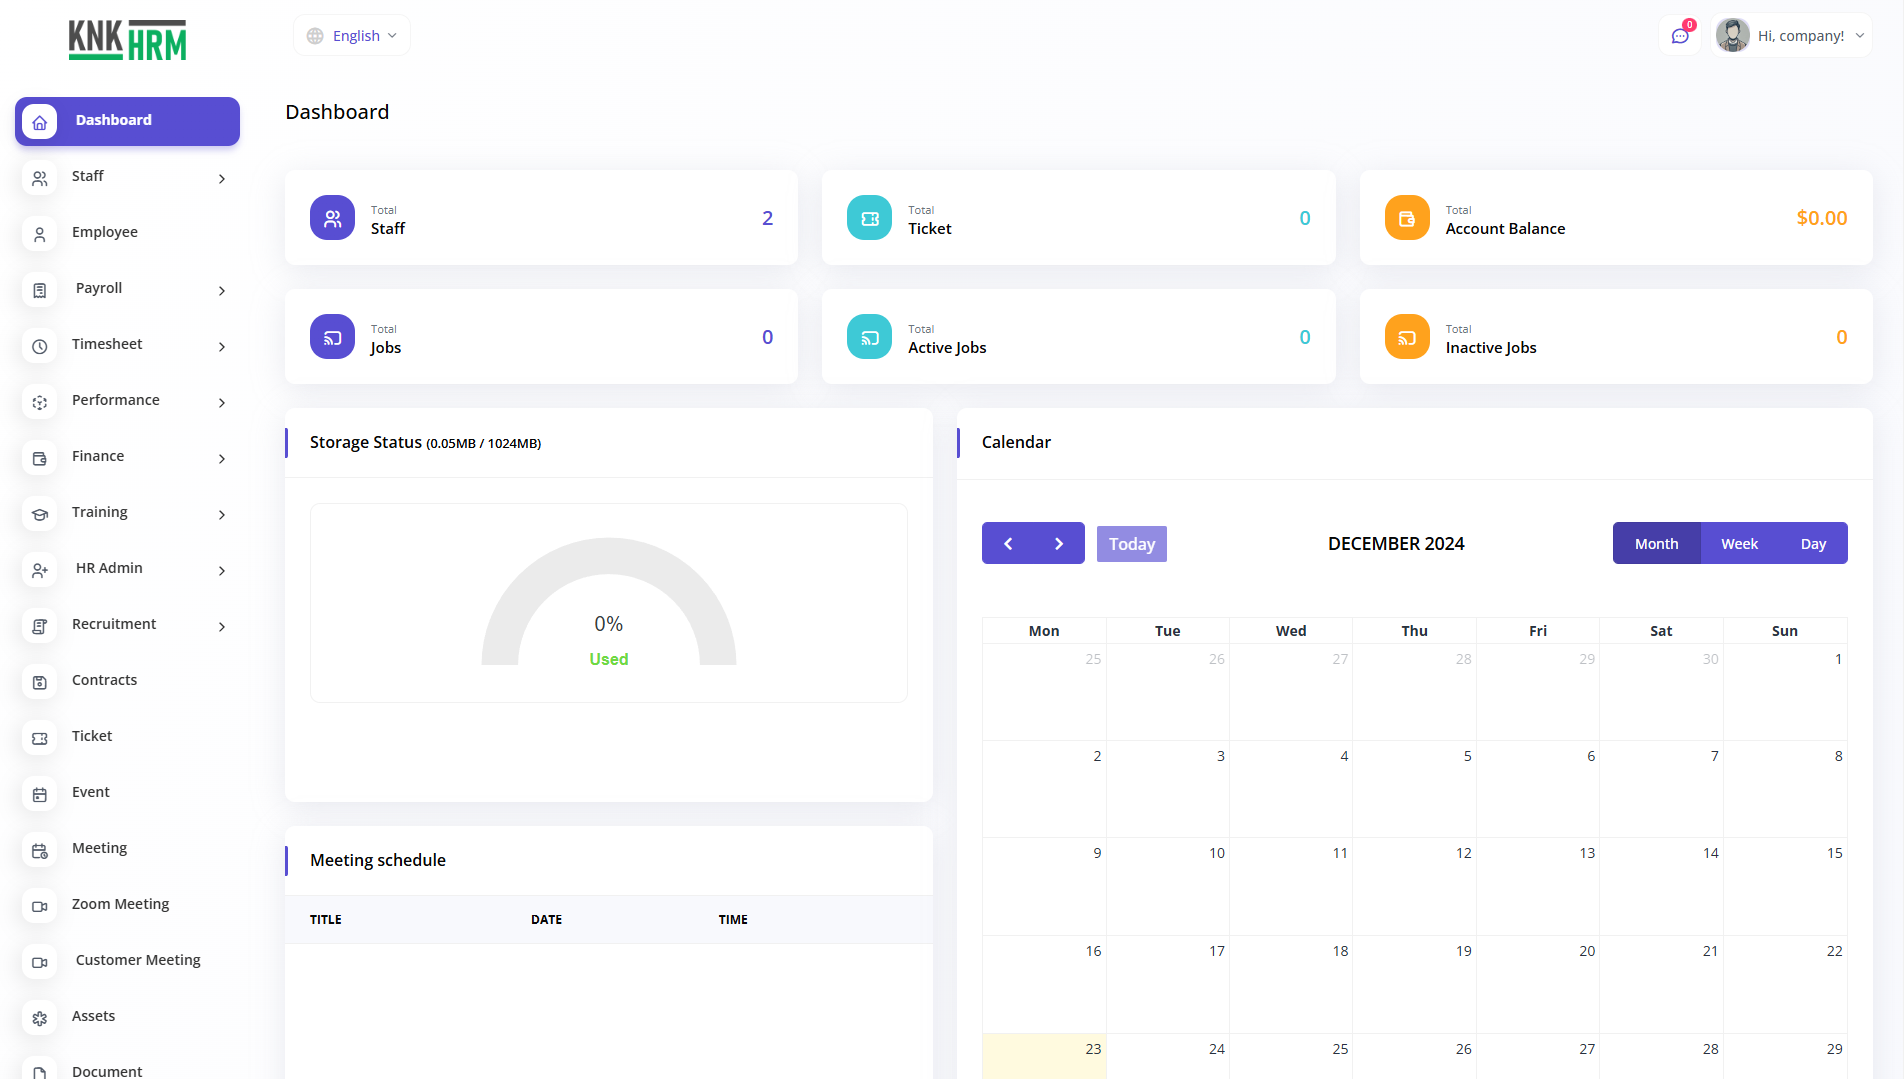This screenshot has height=1079, width=1904.
Task: Go to next month in calendar
Action: pos(1059,544)
